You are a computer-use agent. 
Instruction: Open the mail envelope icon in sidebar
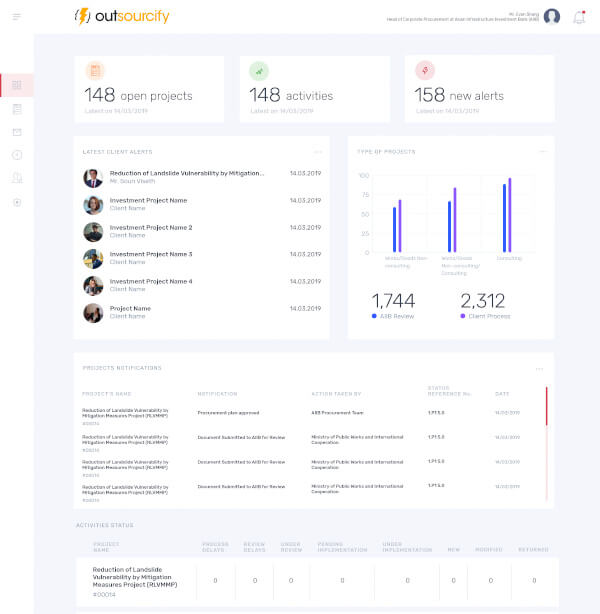click(16, 132)
